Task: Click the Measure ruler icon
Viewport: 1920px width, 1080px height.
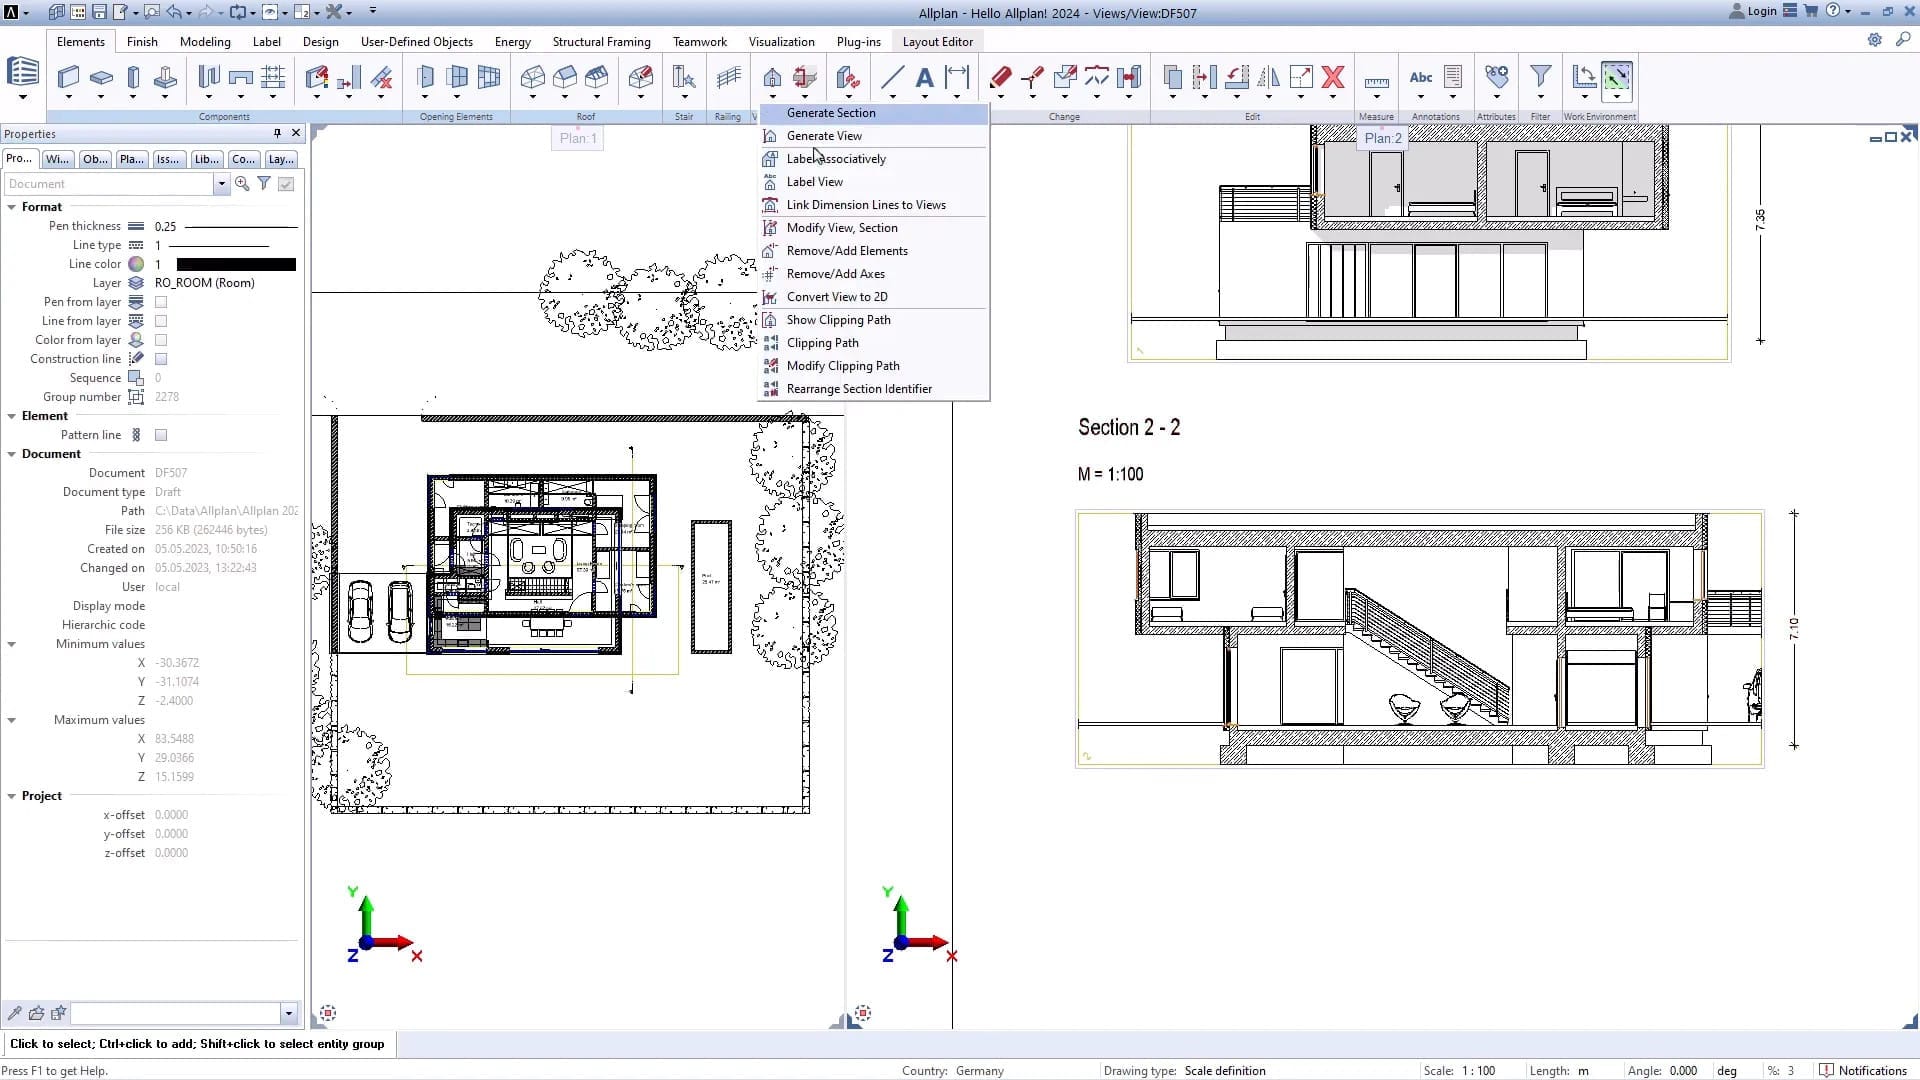Action: click(x=1376, y=82)
